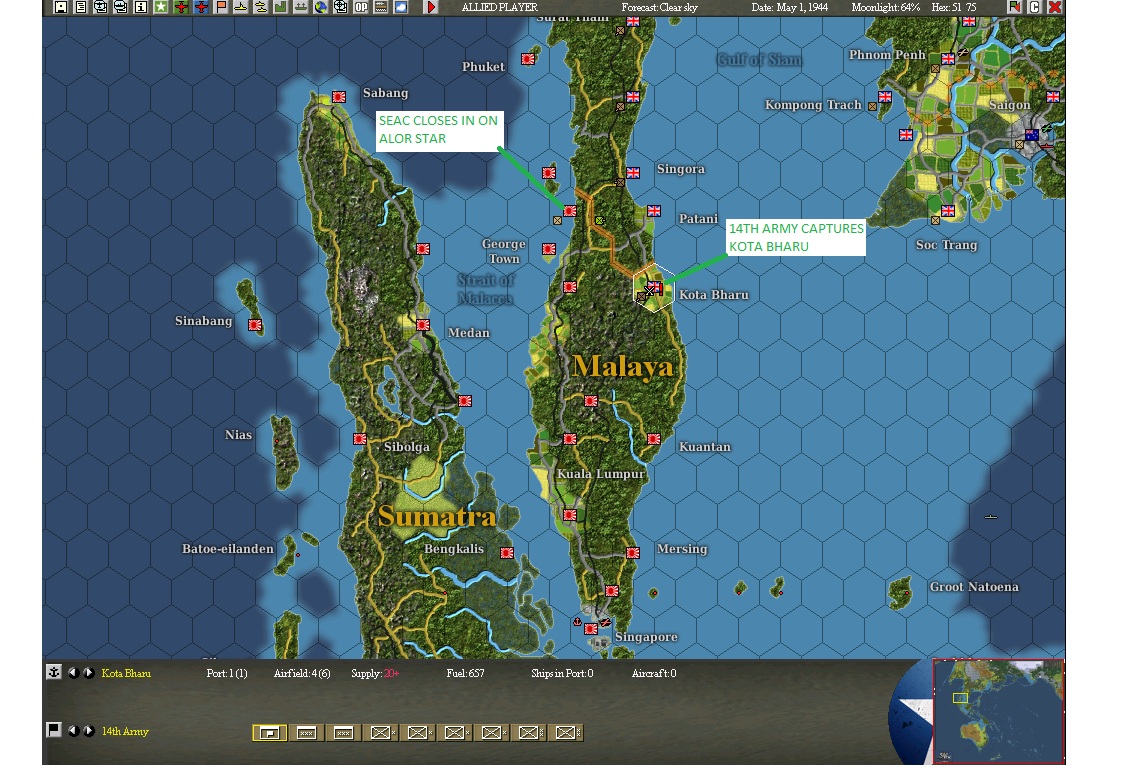Go to previous base left of Kota Bharu
Viewport: 1137px width, 774px height.
73,672
